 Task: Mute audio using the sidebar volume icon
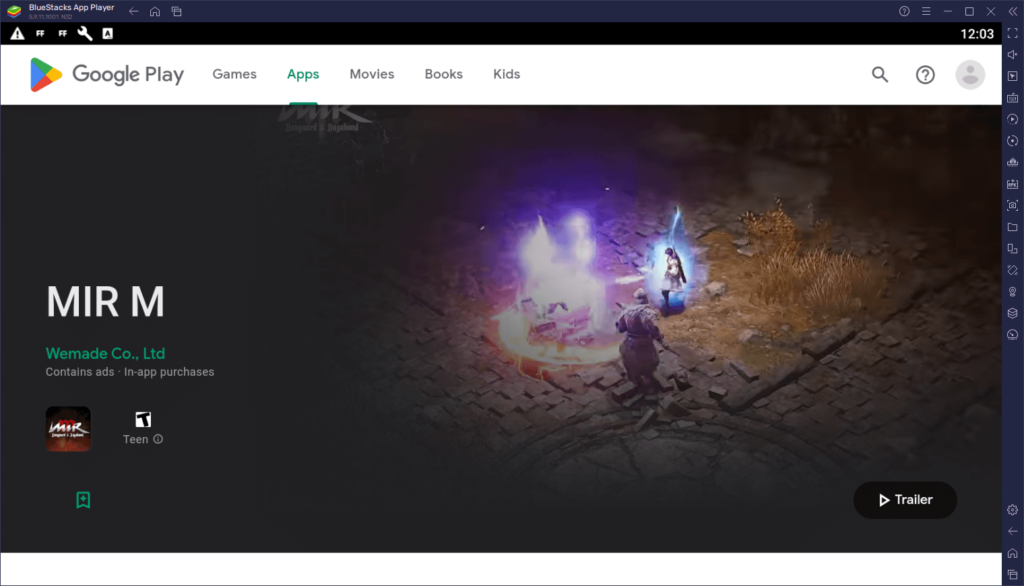tap(1013, 54)
